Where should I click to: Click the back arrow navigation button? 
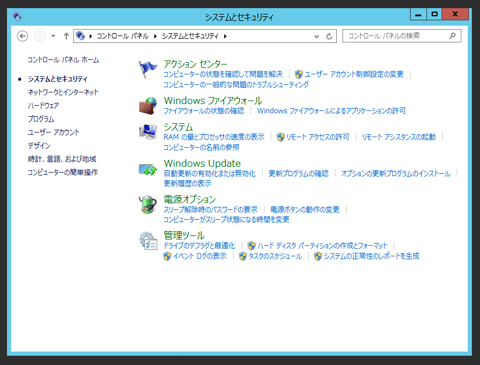coord(22,36)
